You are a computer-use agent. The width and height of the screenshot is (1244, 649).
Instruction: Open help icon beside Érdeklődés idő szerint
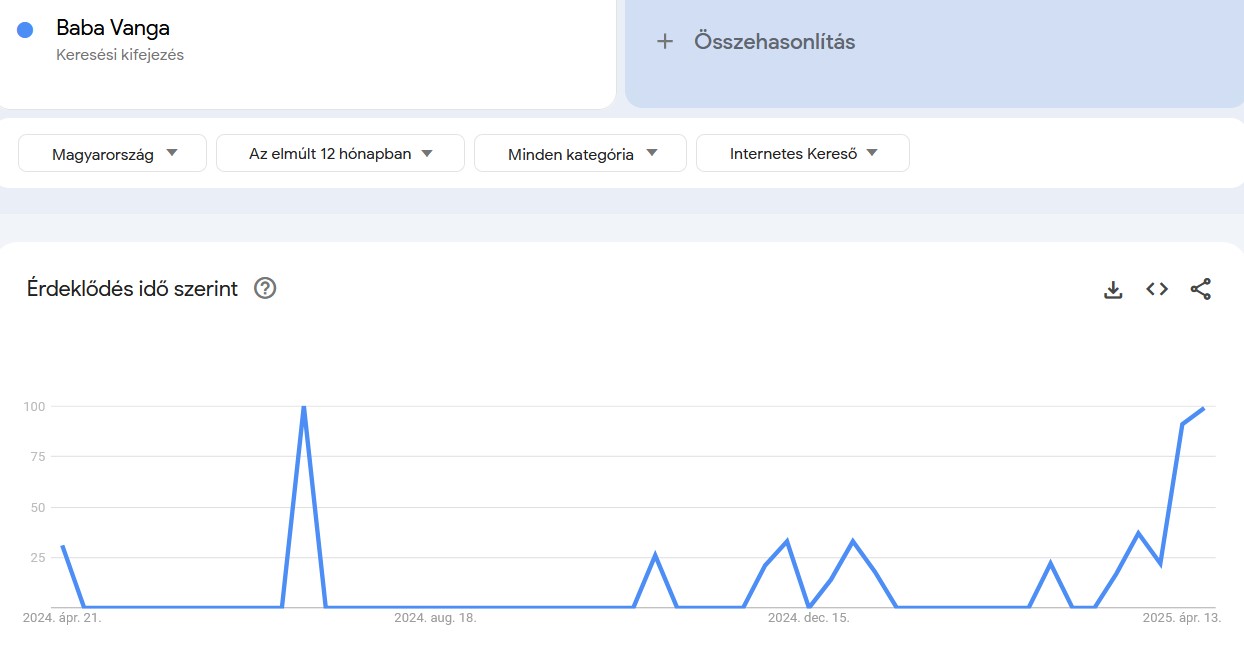click(265, 289)
